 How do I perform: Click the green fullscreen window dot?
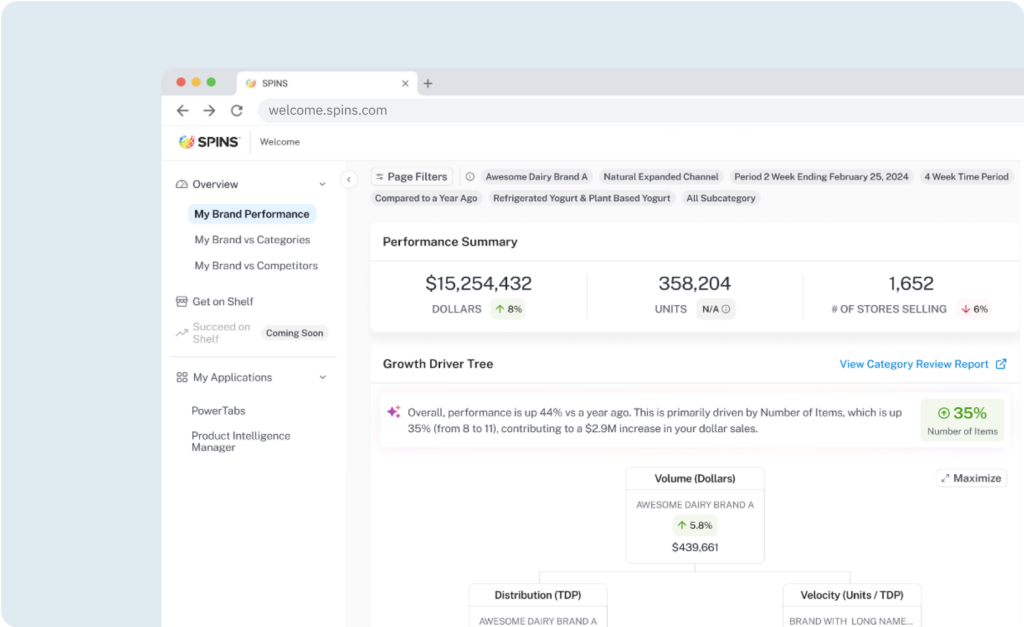(211, 82)
